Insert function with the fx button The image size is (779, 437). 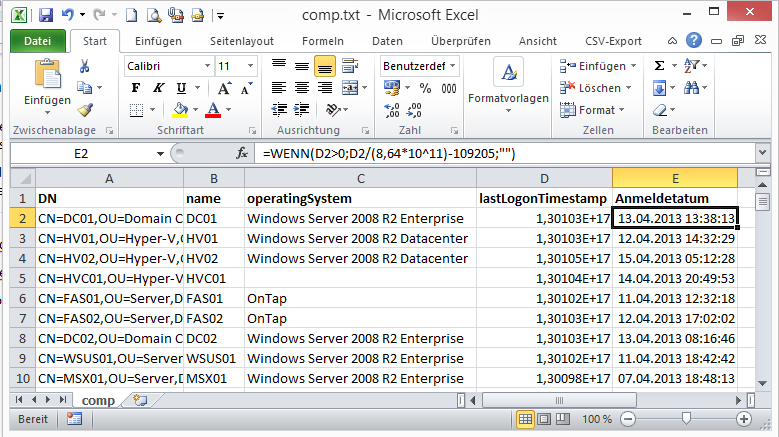tap(242, 153)
